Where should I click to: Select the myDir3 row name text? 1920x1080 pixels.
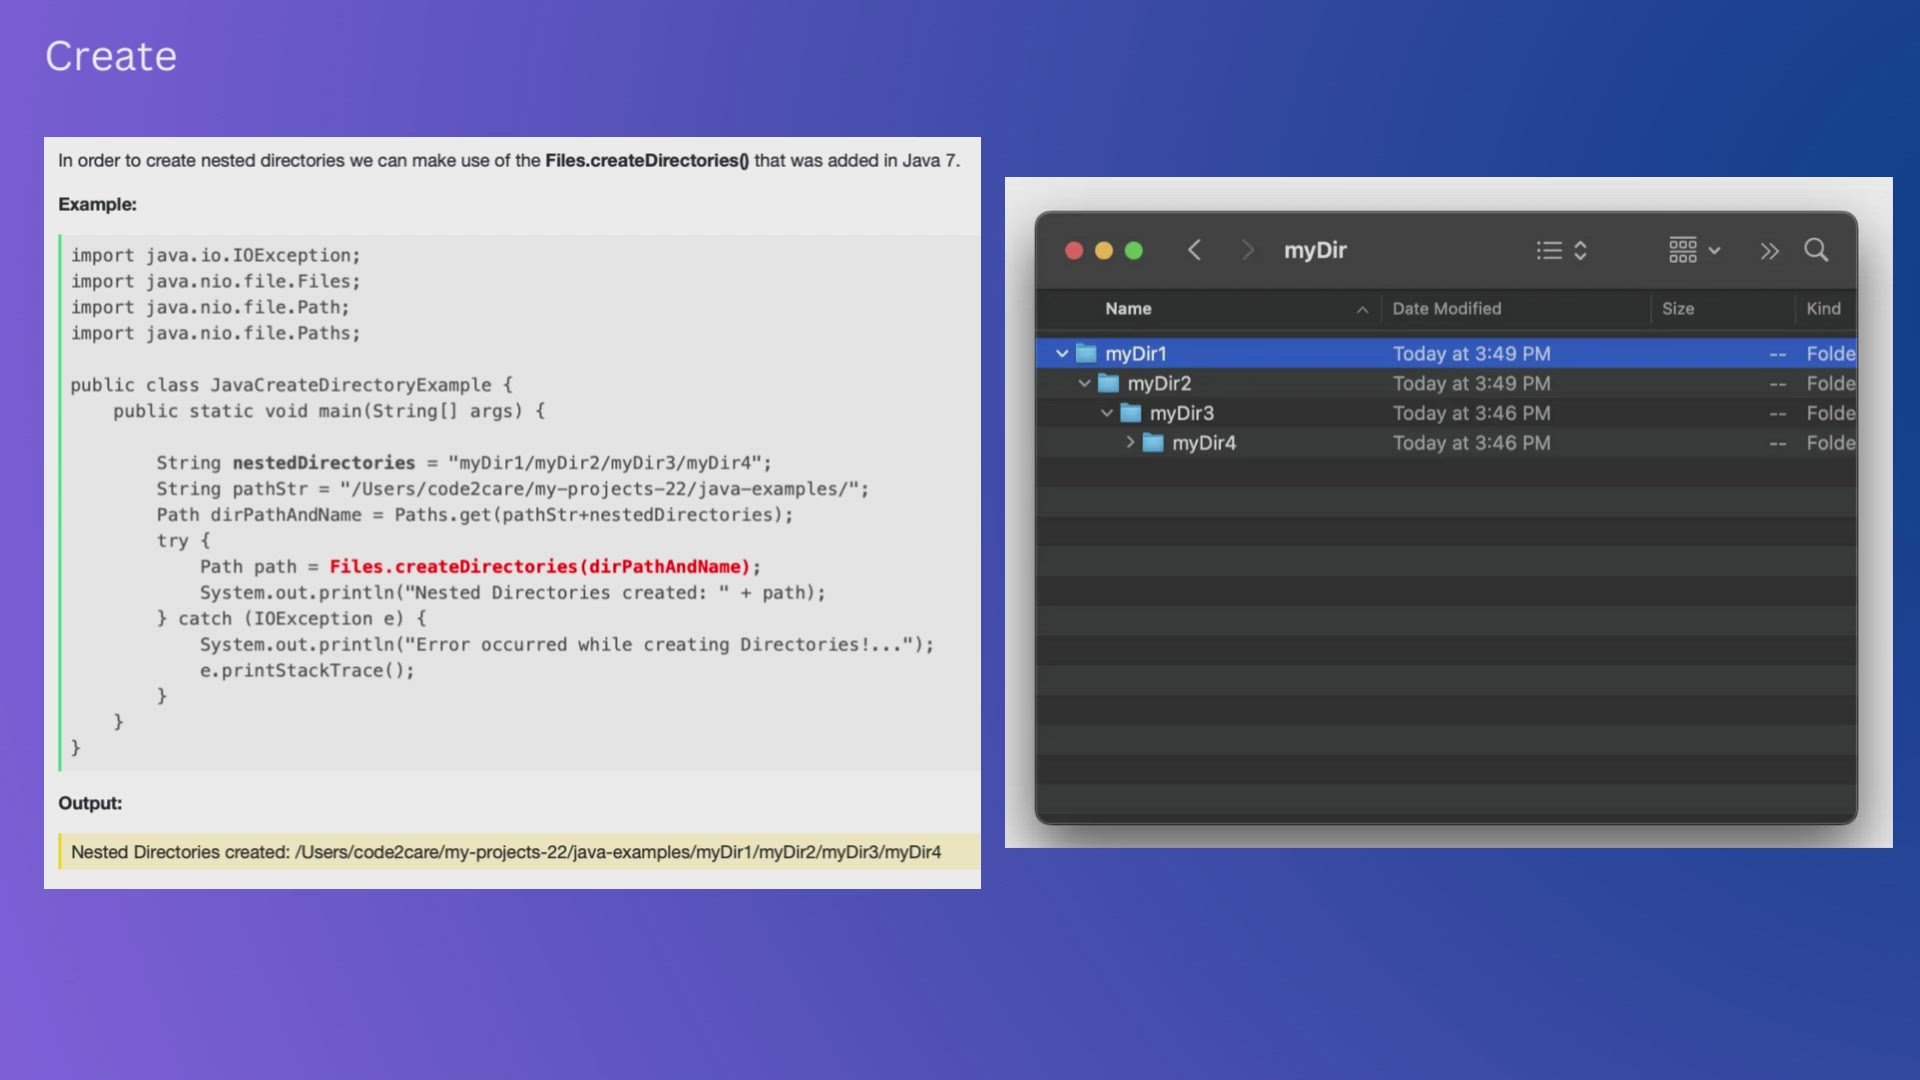1181,413
